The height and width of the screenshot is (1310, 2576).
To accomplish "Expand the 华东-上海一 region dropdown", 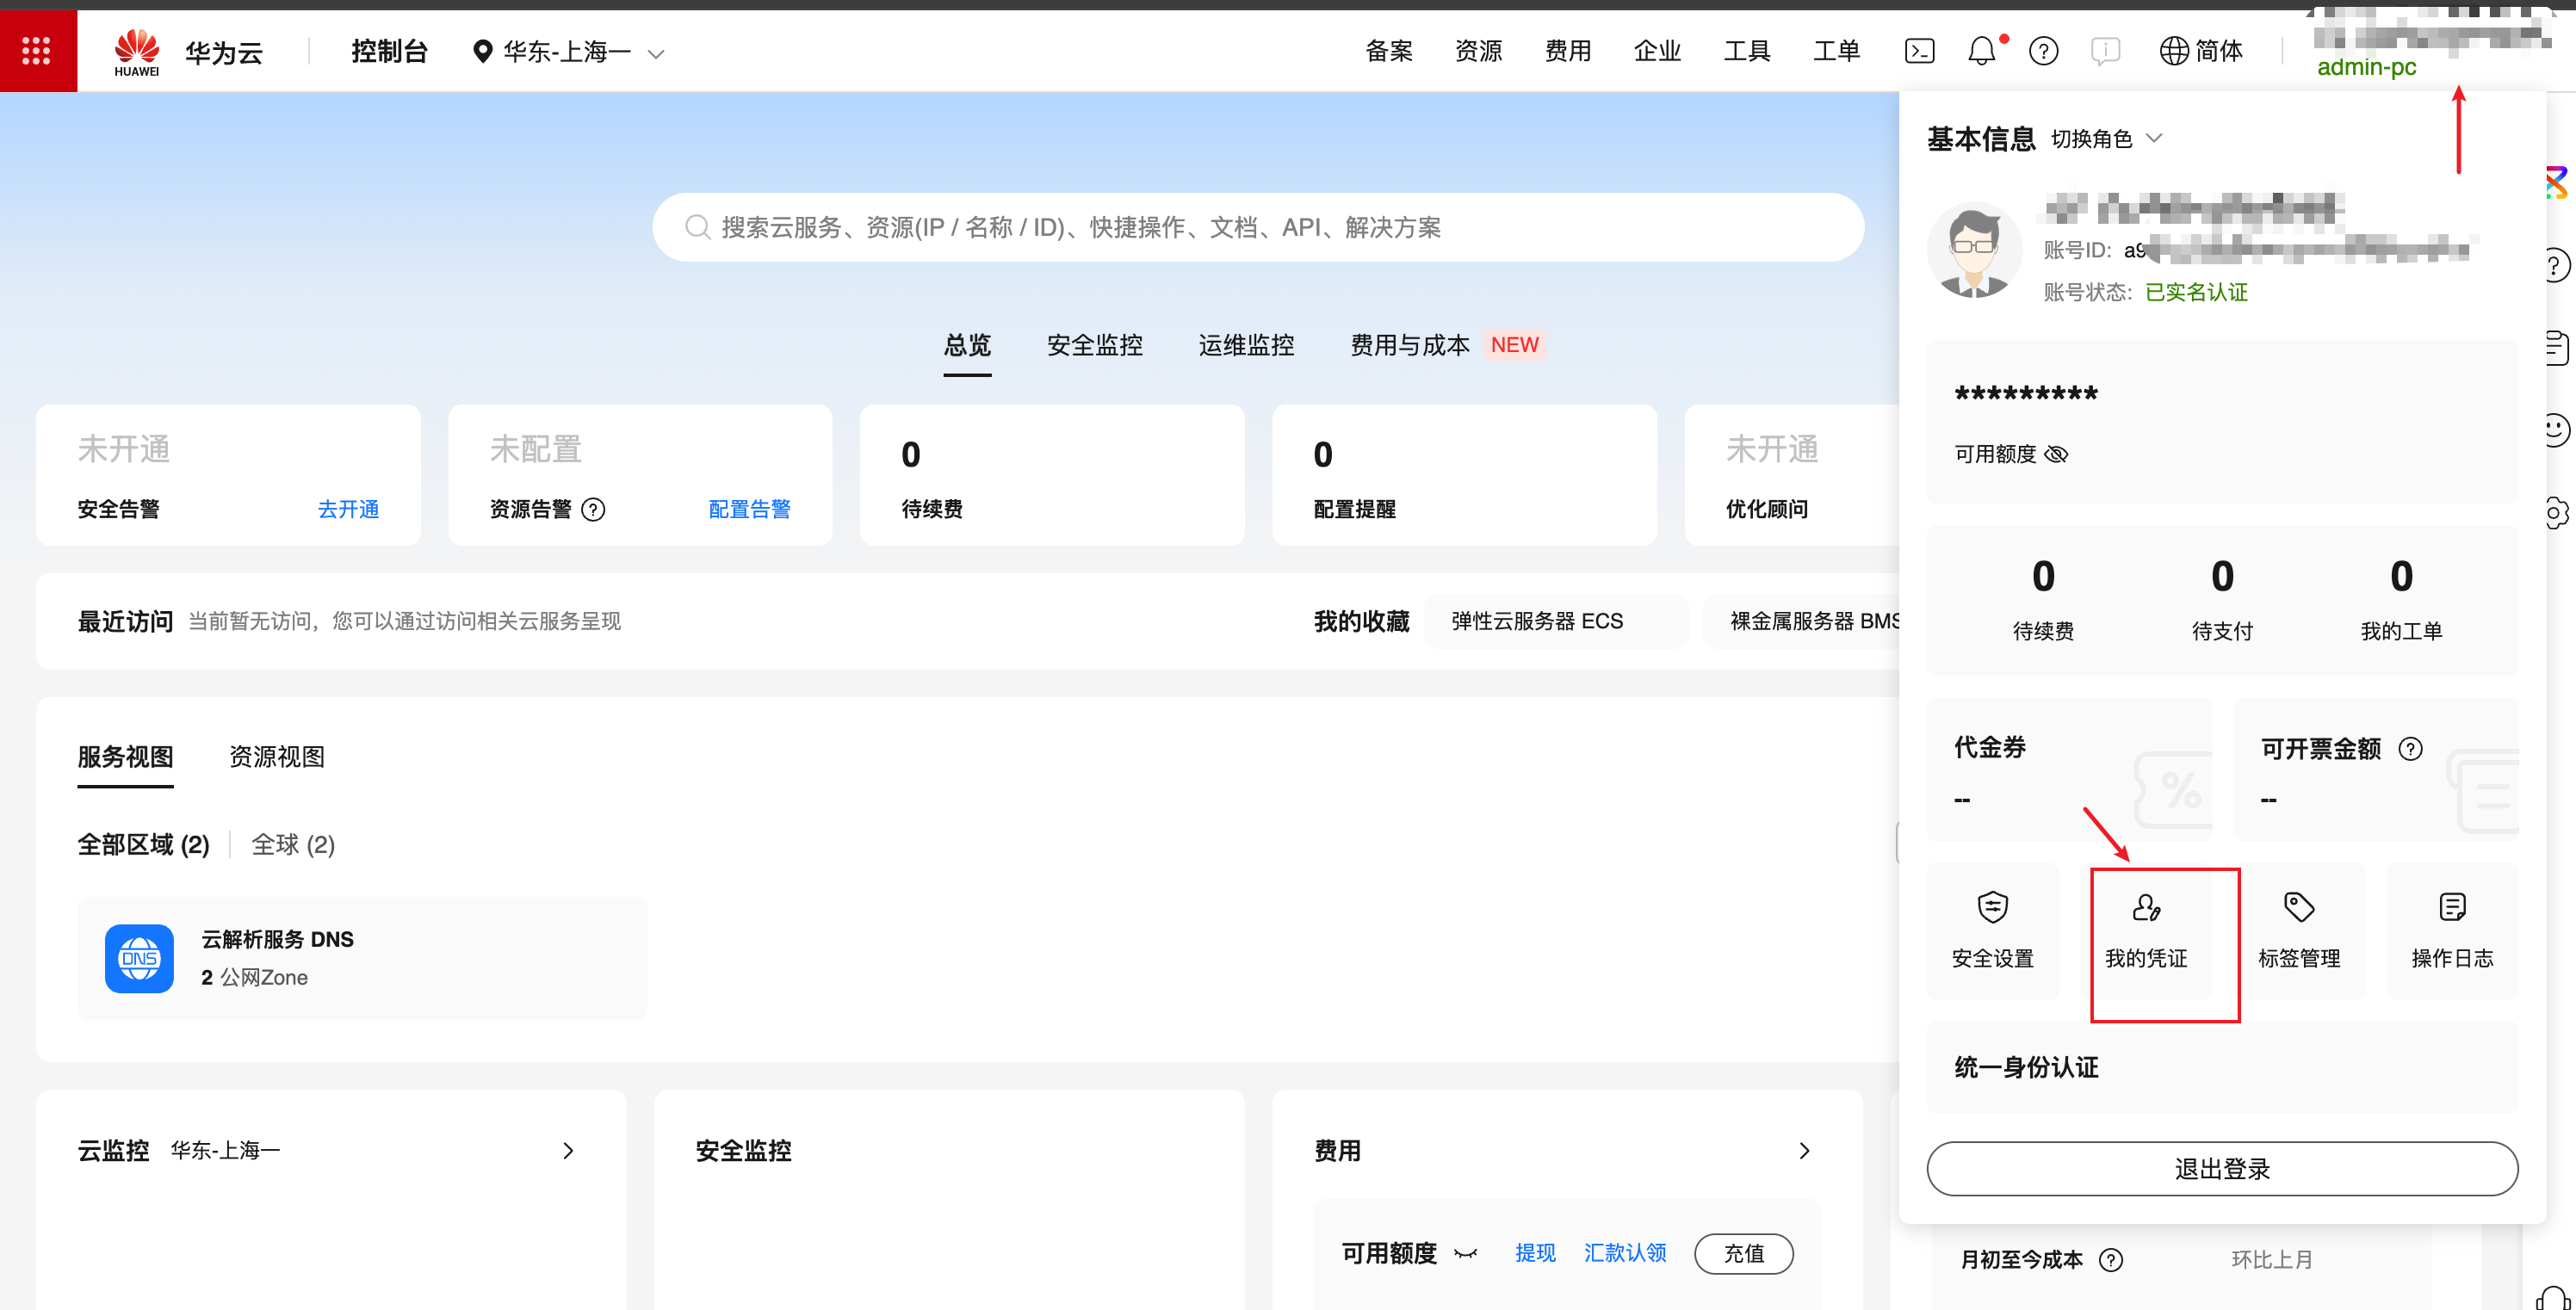I will pos(568,52).
